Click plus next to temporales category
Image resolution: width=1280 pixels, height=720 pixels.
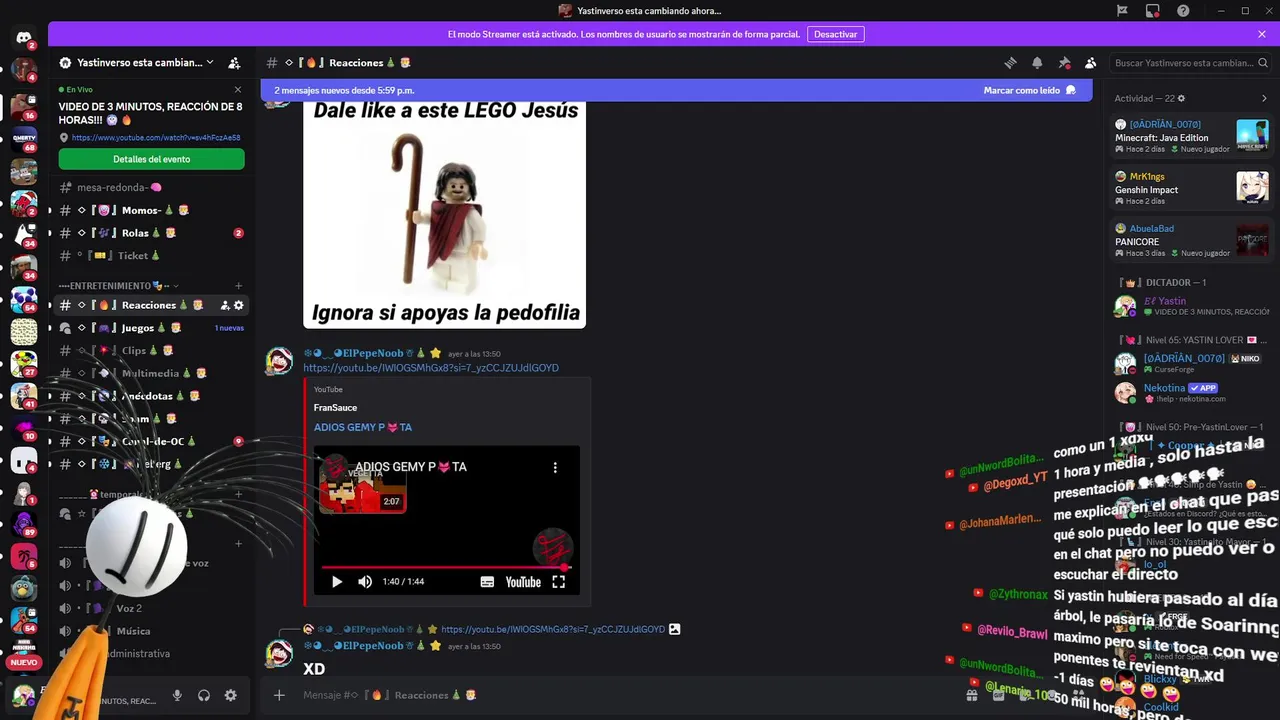pos(238,495)
